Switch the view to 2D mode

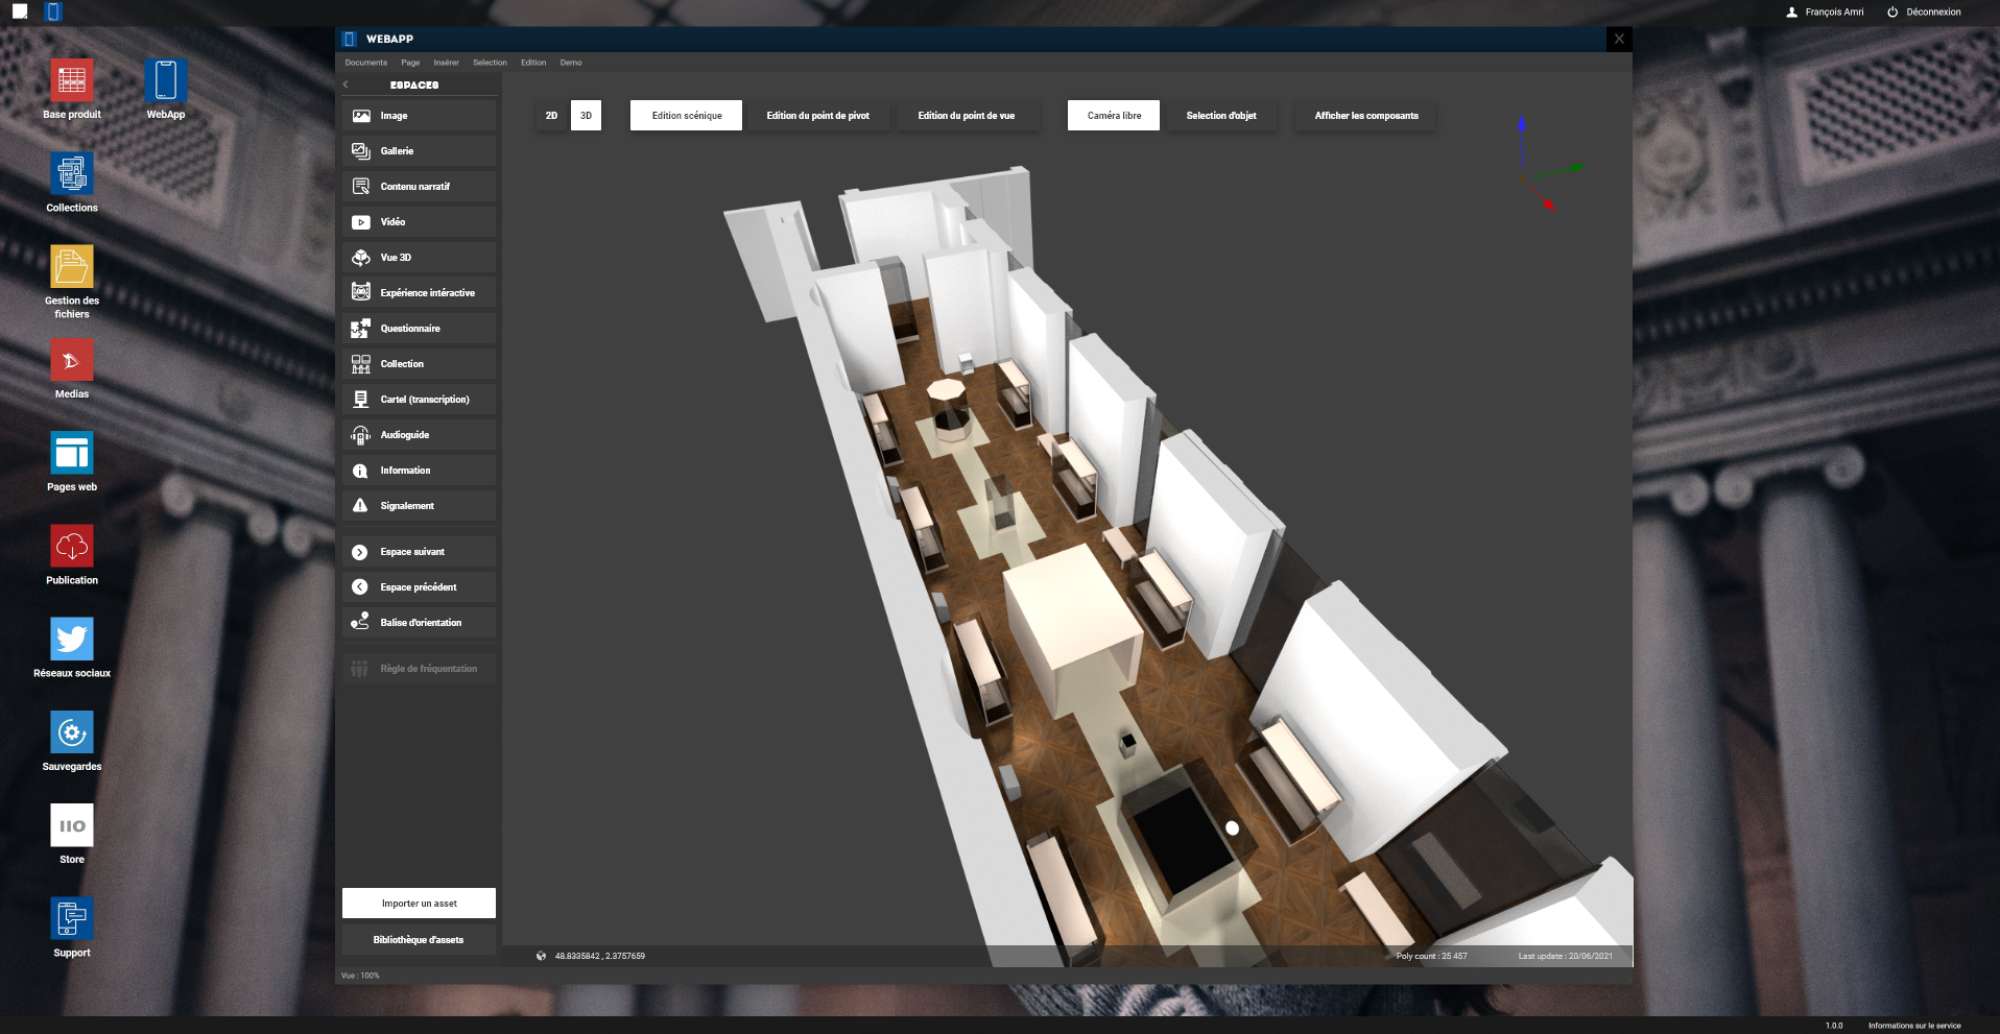point(551,116)
